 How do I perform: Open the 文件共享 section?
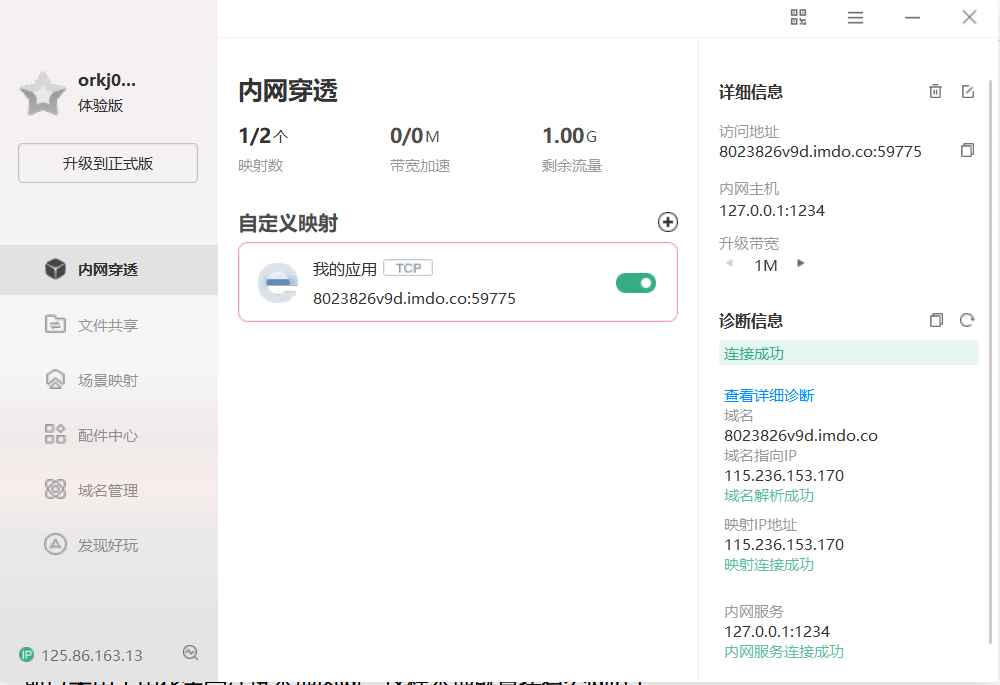[108, 325]
